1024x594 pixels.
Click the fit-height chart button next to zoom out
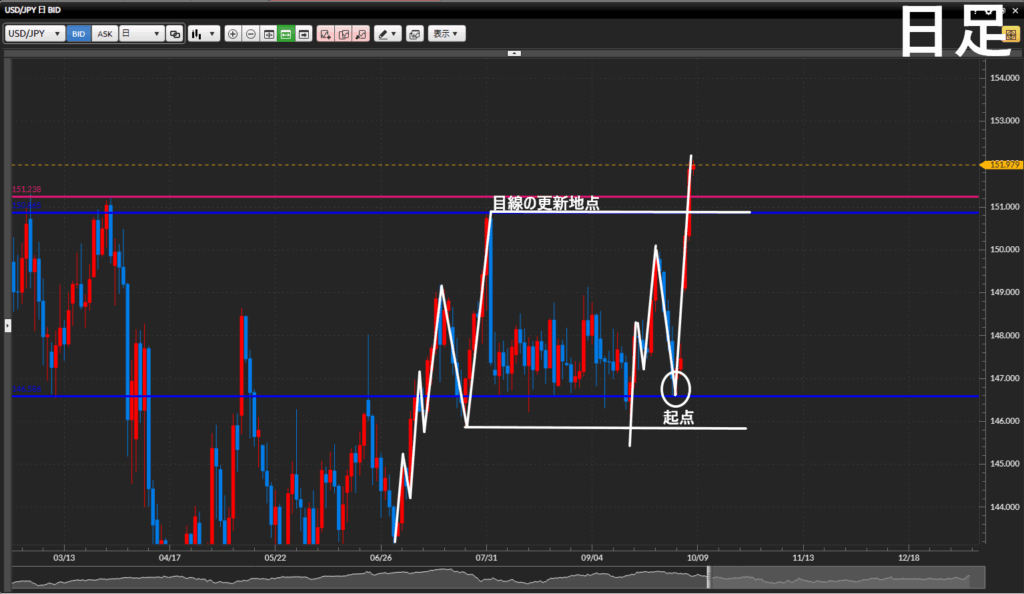tap(268, 34)
